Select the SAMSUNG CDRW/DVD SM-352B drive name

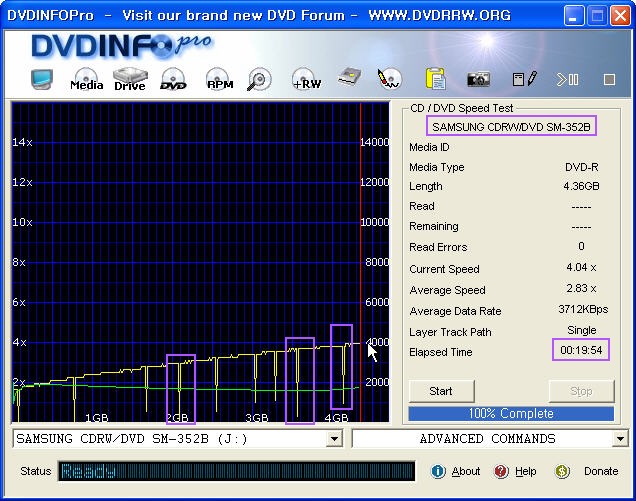coord(511,127)
